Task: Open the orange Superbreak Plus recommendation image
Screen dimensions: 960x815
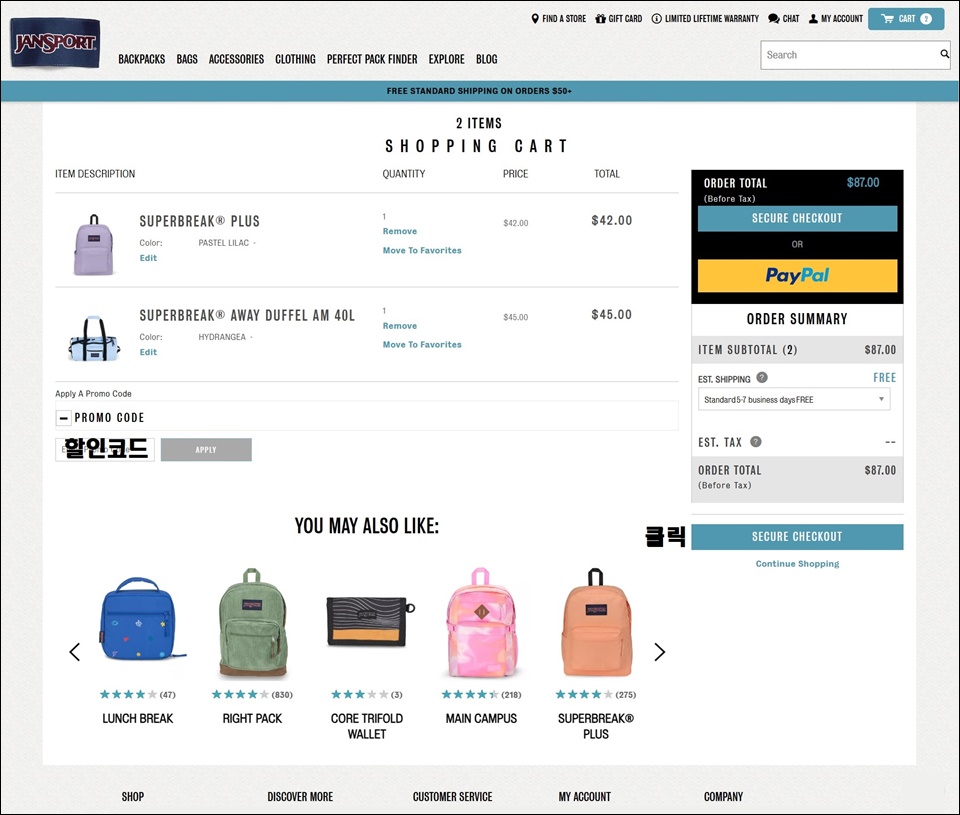Action: (x=596, y=623)
